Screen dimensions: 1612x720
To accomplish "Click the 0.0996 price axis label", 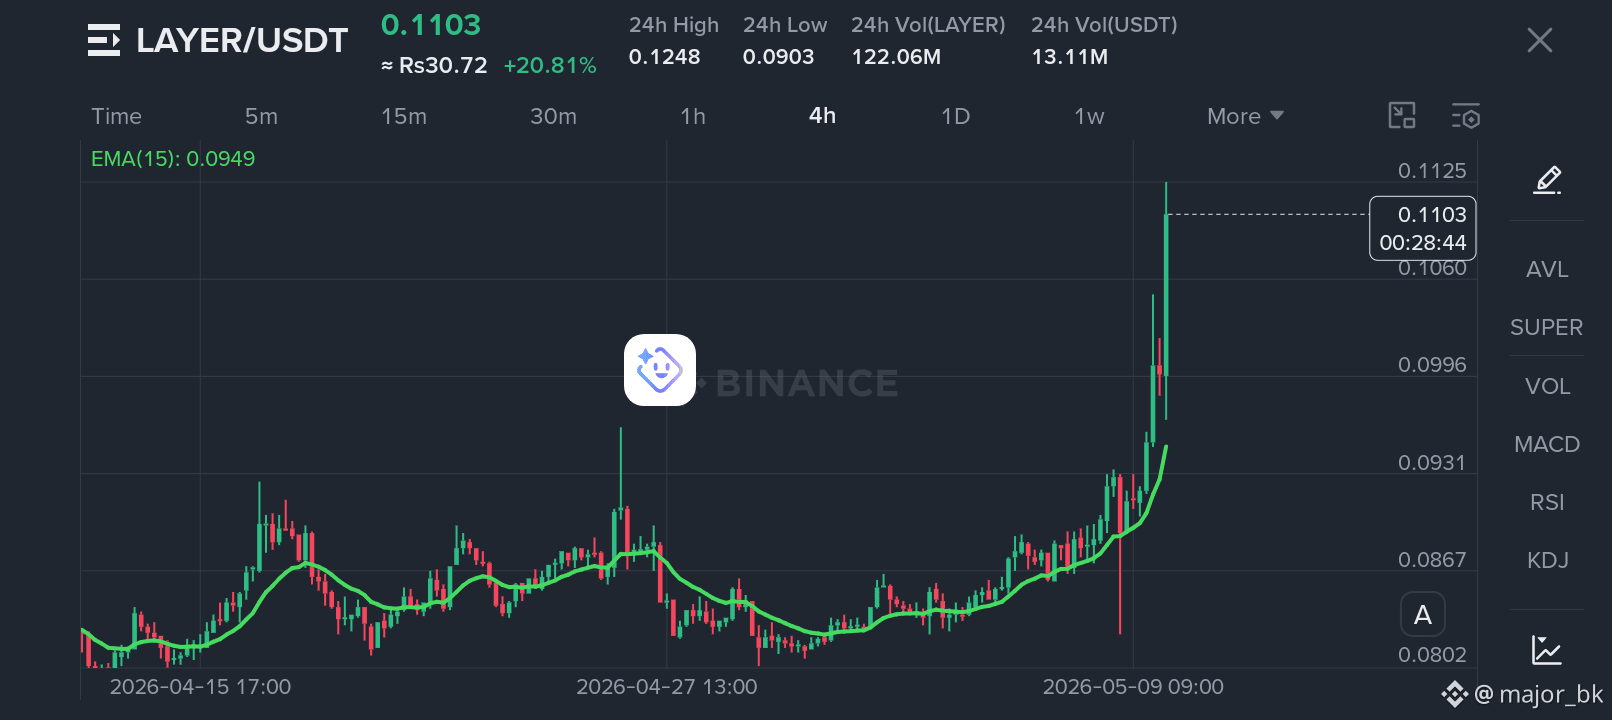I will pos(1432,365).
